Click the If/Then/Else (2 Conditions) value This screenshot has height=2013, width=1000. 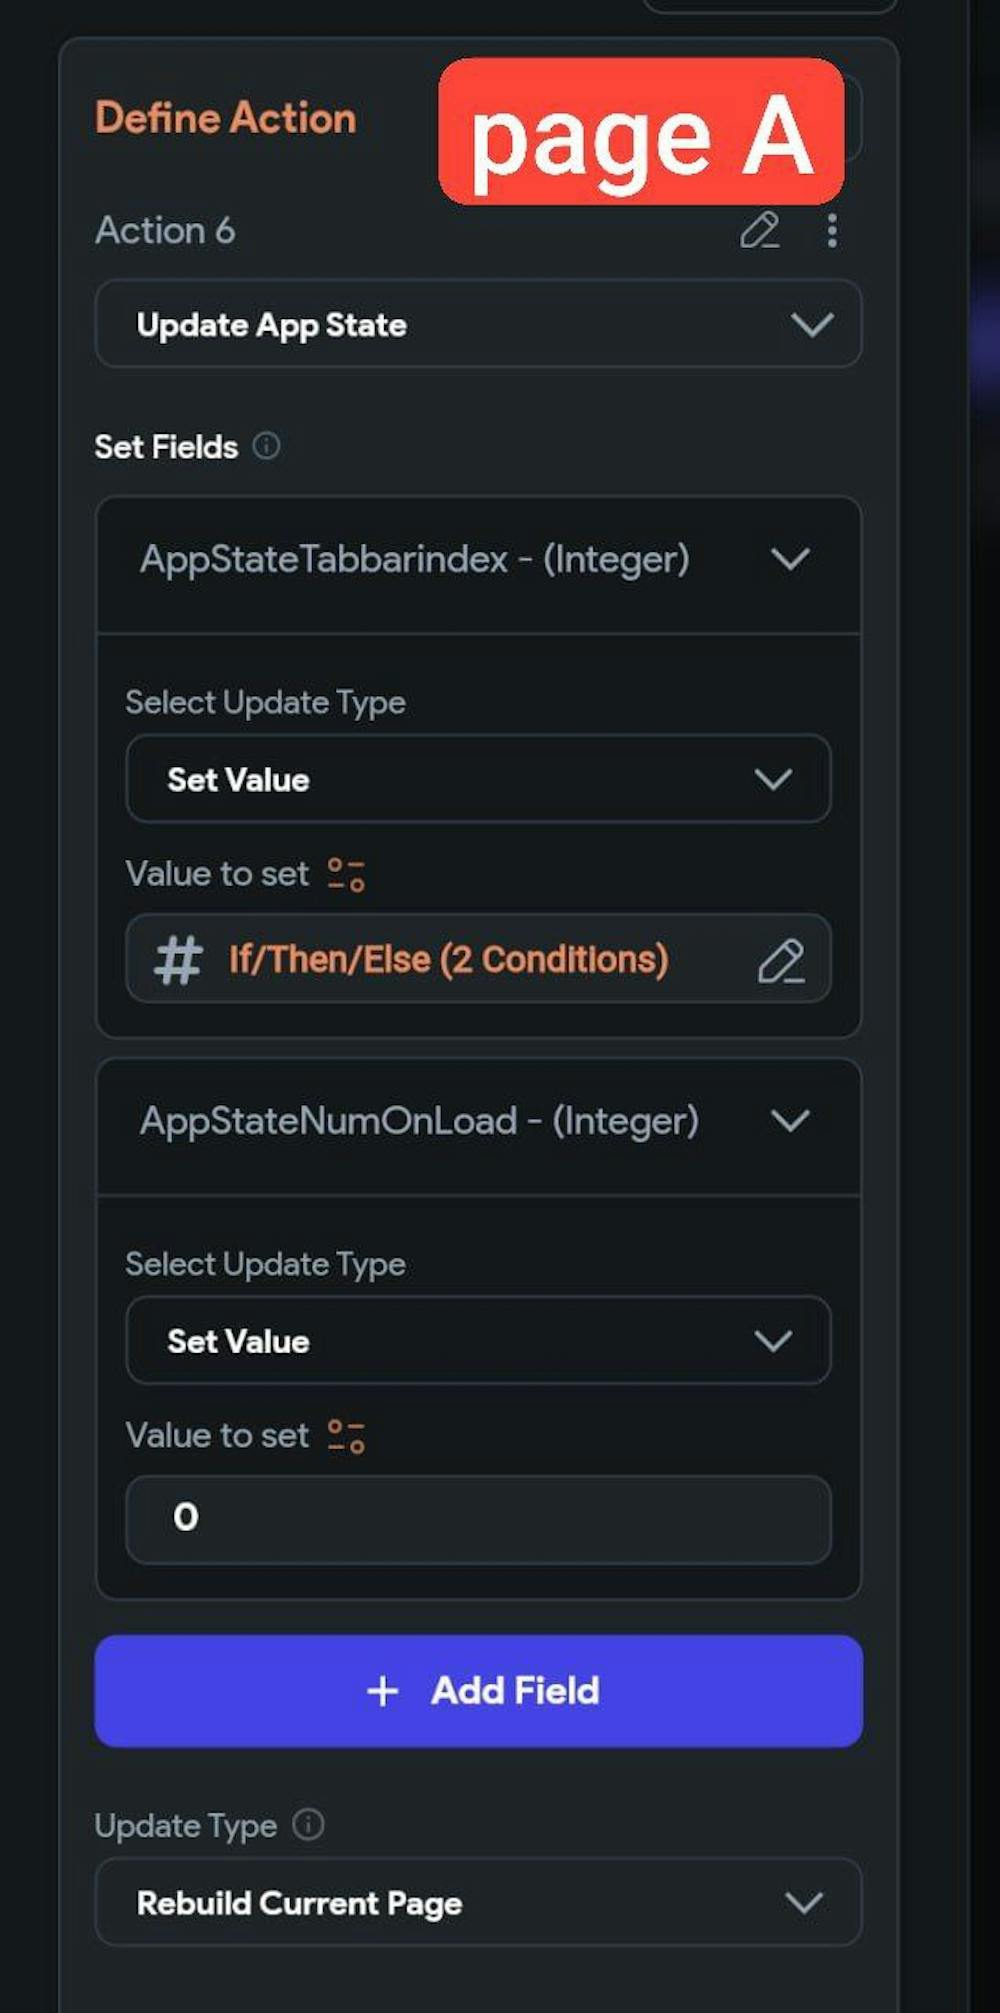[x=448, y=960]
